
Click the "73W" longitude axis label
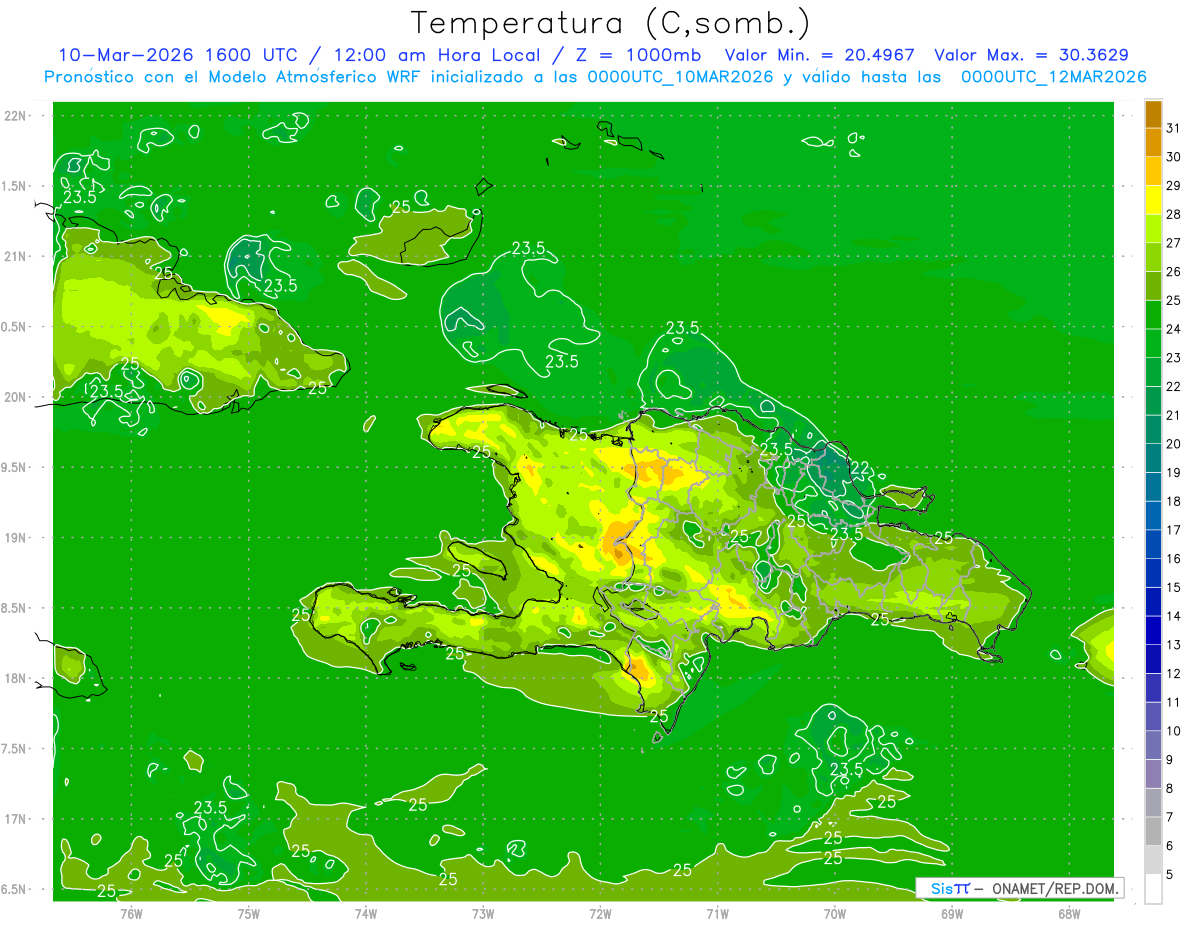tap(483, 913)
